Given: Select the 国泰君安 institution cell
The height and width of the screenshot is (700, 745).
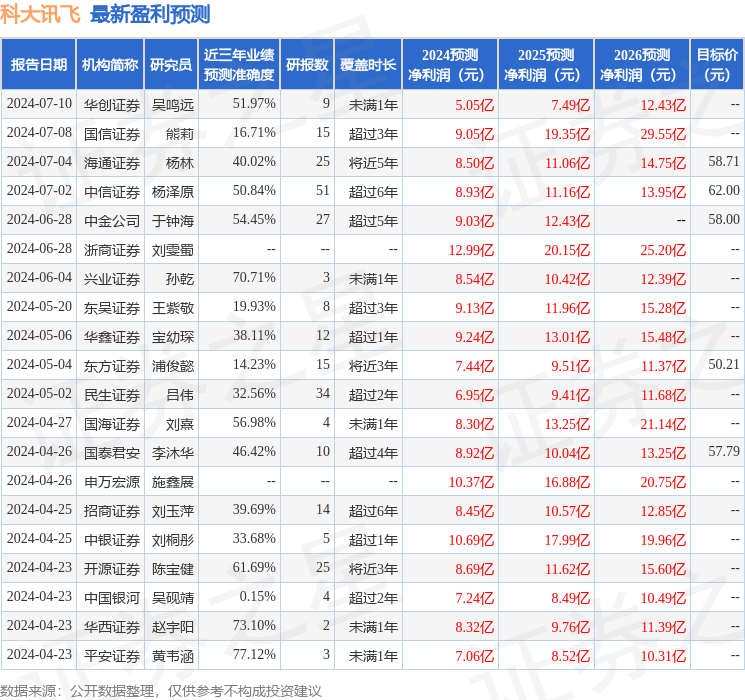Looking at the screenshot, I should tap(112, 453).
